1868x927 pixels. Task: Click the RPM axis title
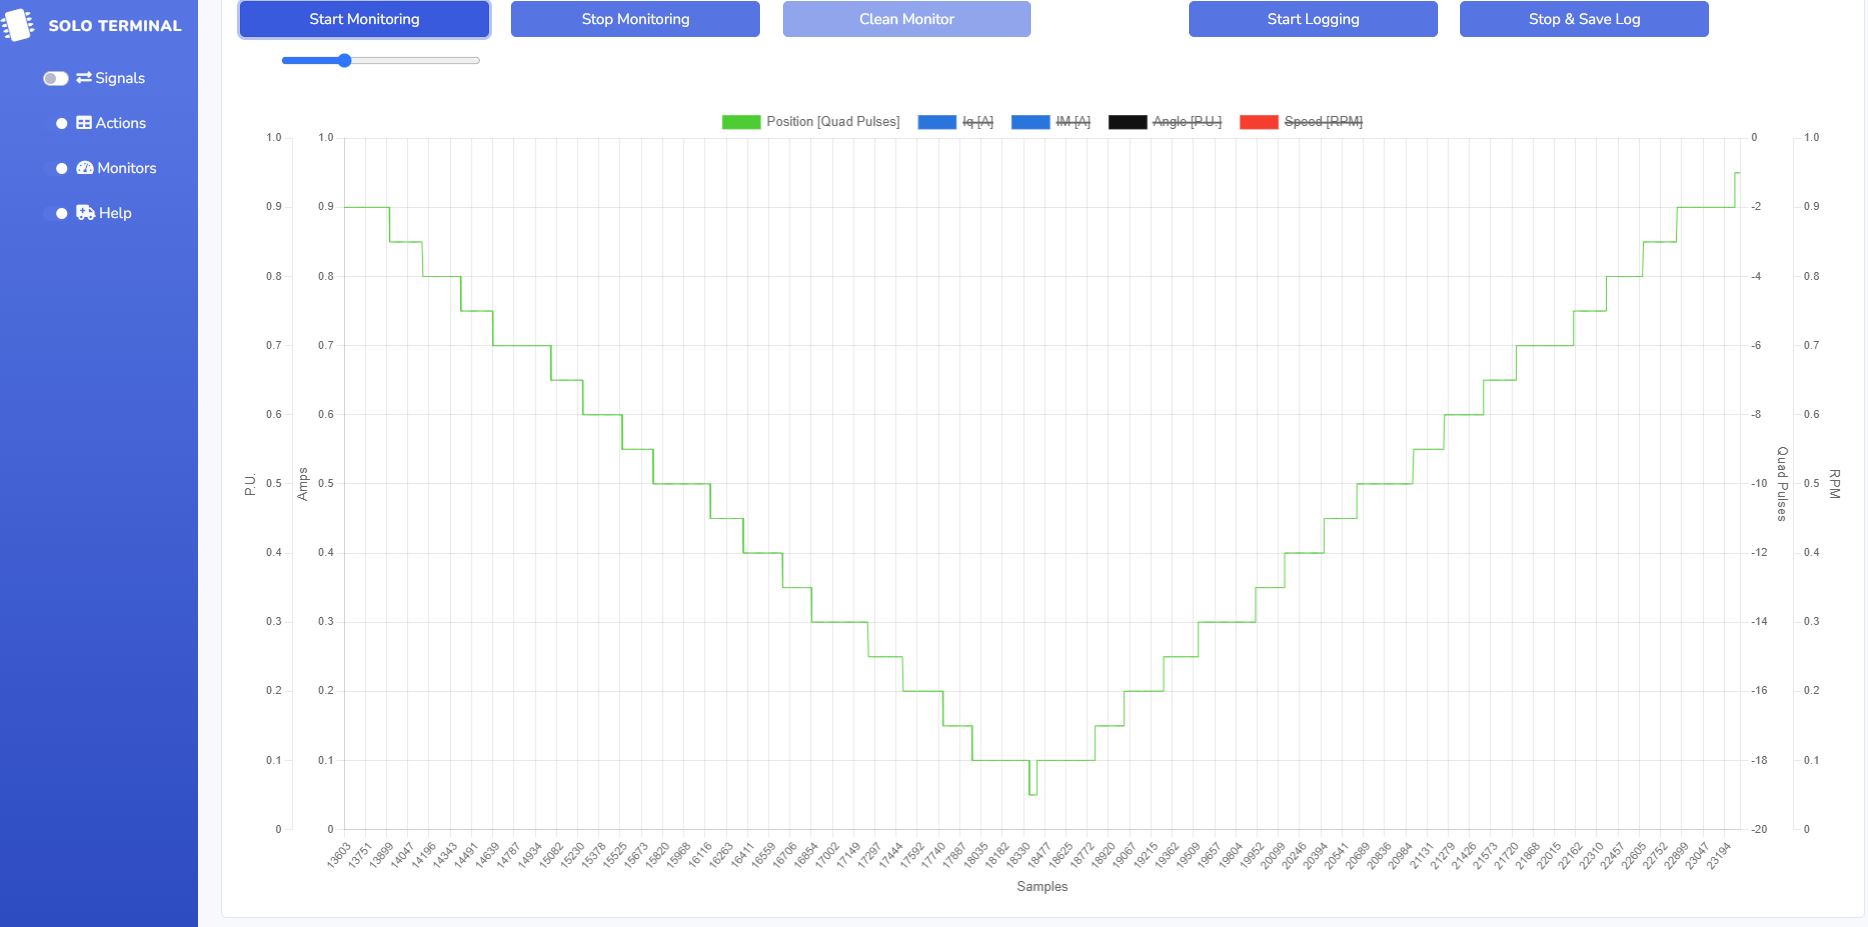tap(1835, 484)
